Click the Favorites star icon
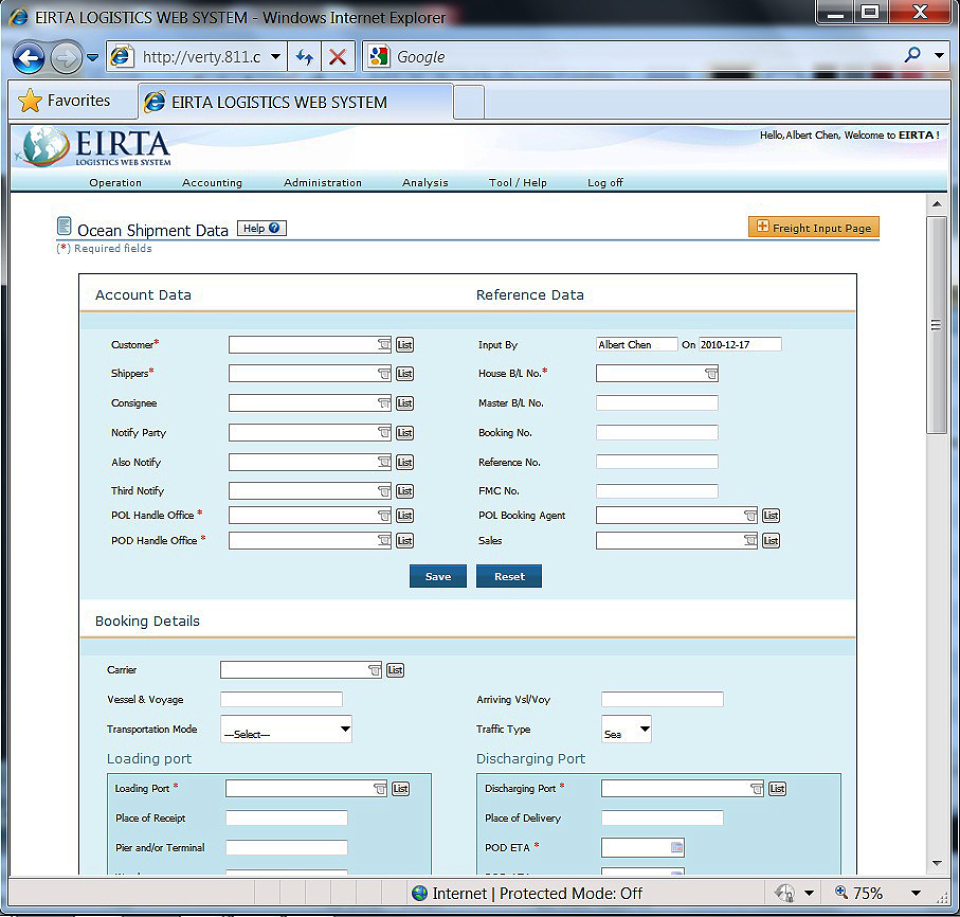Image resolution: width=960 pixels, height=917 pixels. coord(30,100)
